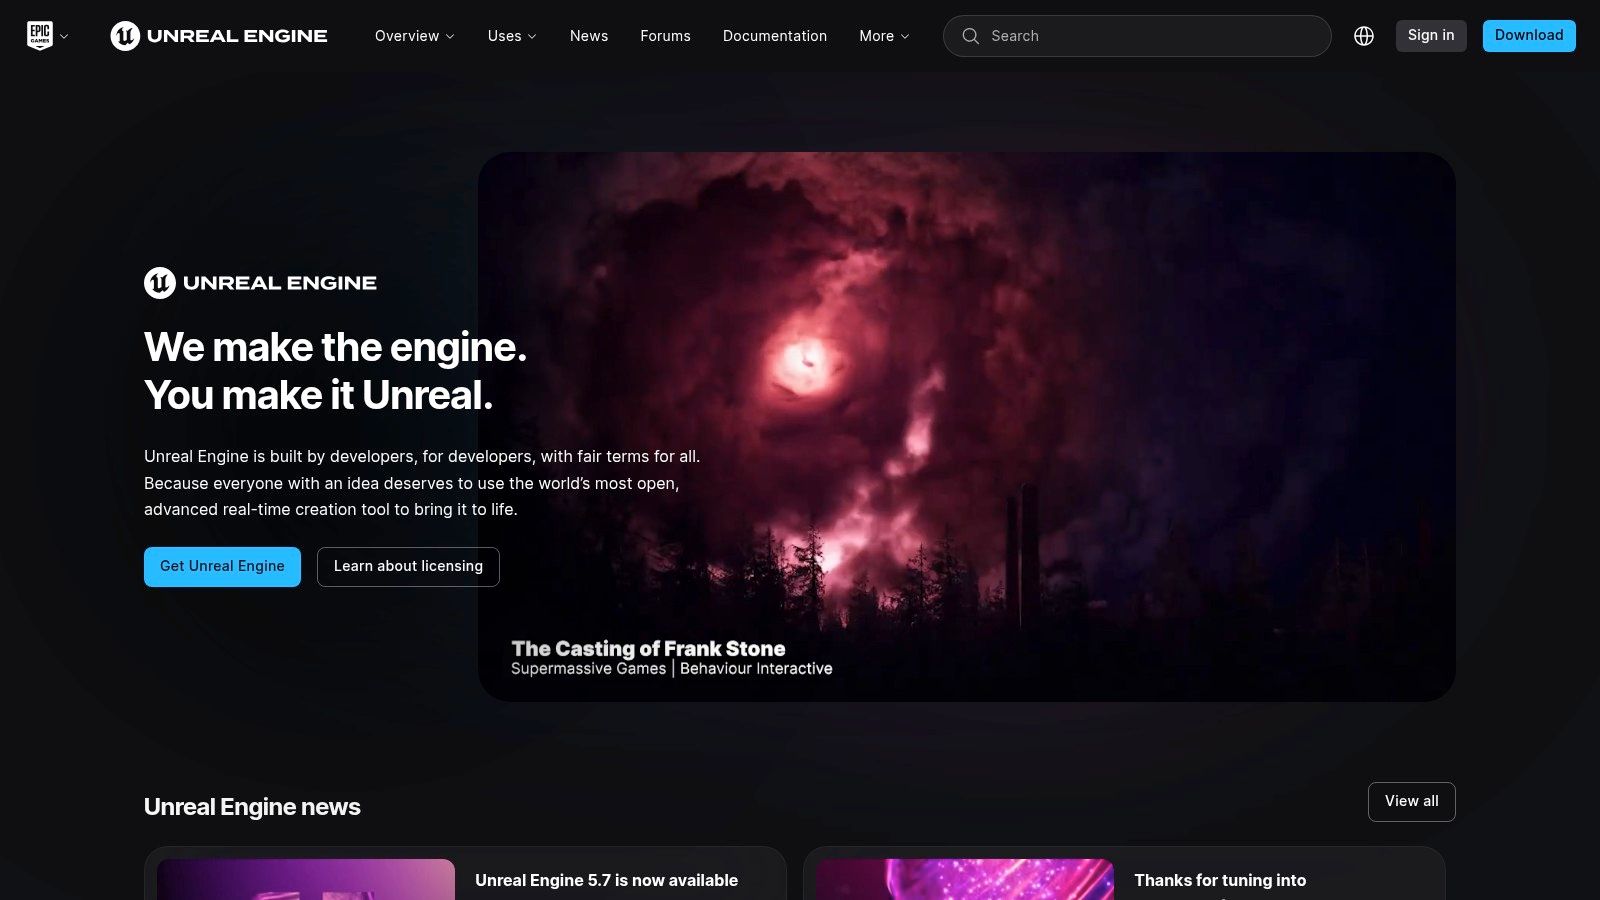Click the search magnifier icon
Viewport: 1600px width, 900px height.
point(970,36)
